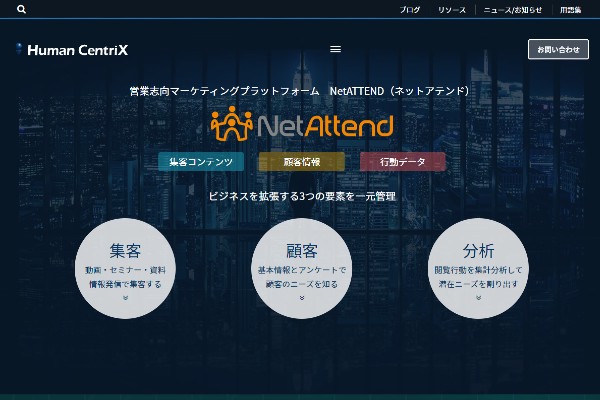Click the 分析 circle card
The image size is (600, 400).
pyautogui.click(x=478, y=268)
